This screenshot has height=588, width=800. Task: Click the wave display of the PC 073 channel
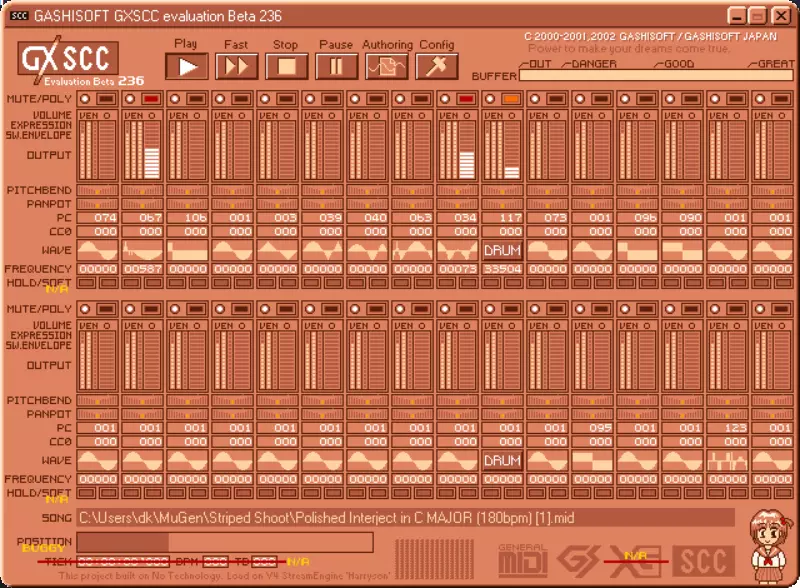pyautogui.click(x=547, y=250)
